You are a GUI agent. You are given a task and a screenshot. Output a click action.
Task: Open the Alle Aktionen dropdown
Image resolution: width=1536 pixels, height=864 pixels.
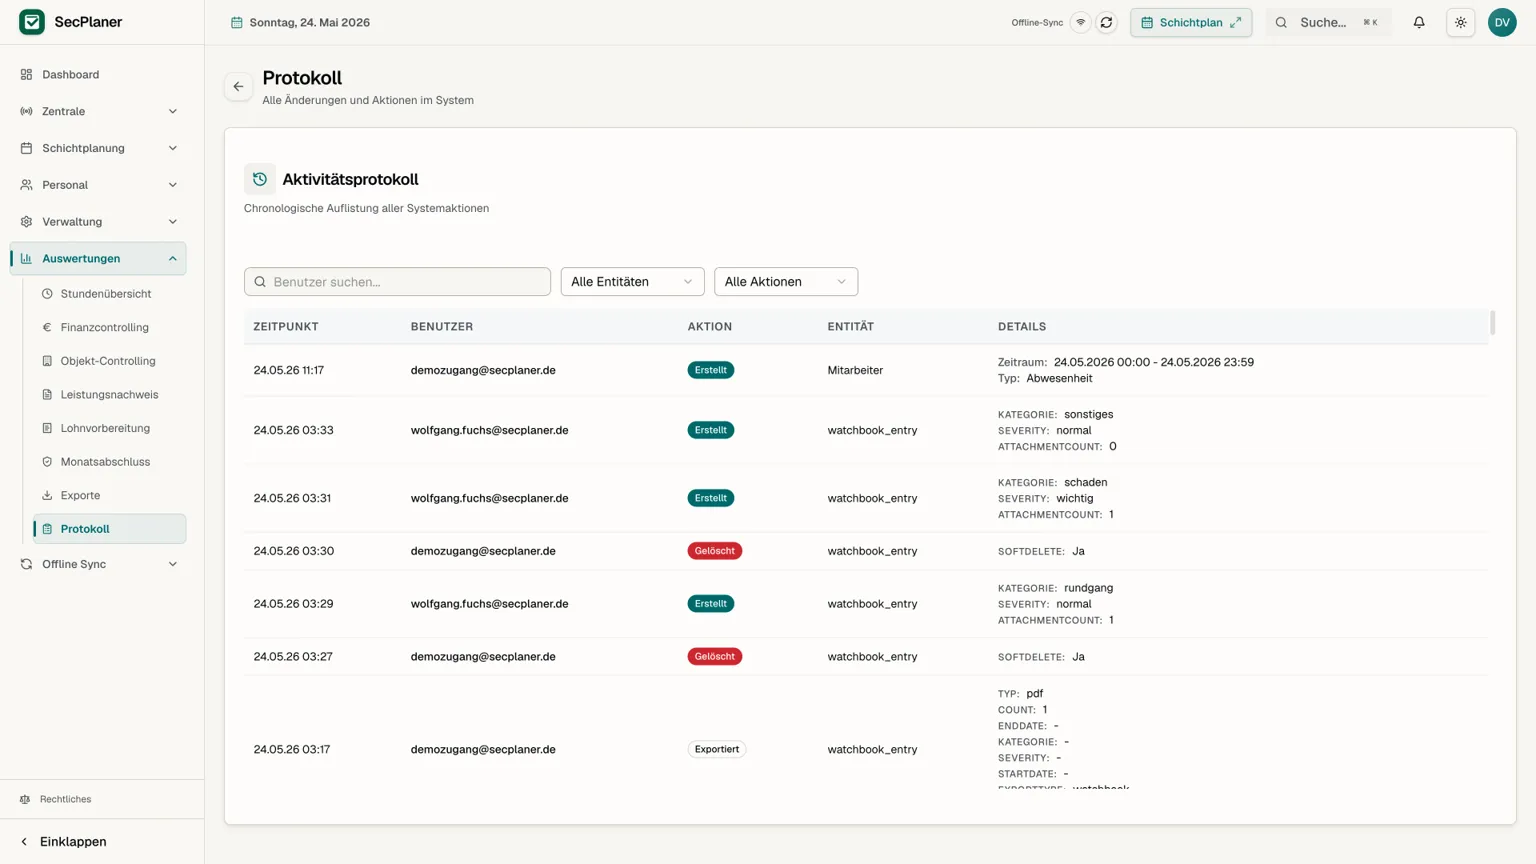[x=786, y=282]
